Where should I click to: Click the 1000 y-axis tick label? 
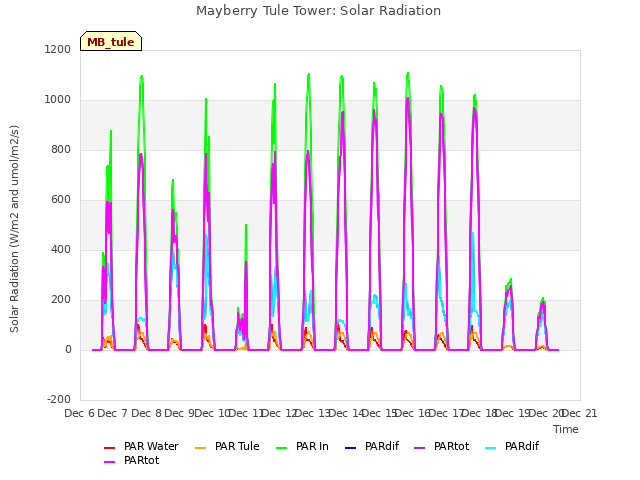(x=58, y=100)
